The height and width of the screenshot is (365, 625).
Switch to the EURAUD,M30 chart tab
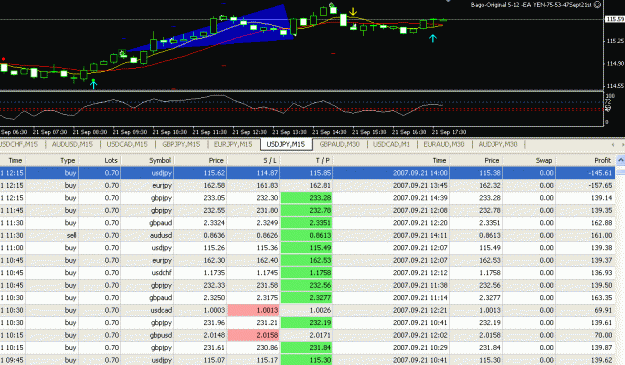tap(444, 144)
